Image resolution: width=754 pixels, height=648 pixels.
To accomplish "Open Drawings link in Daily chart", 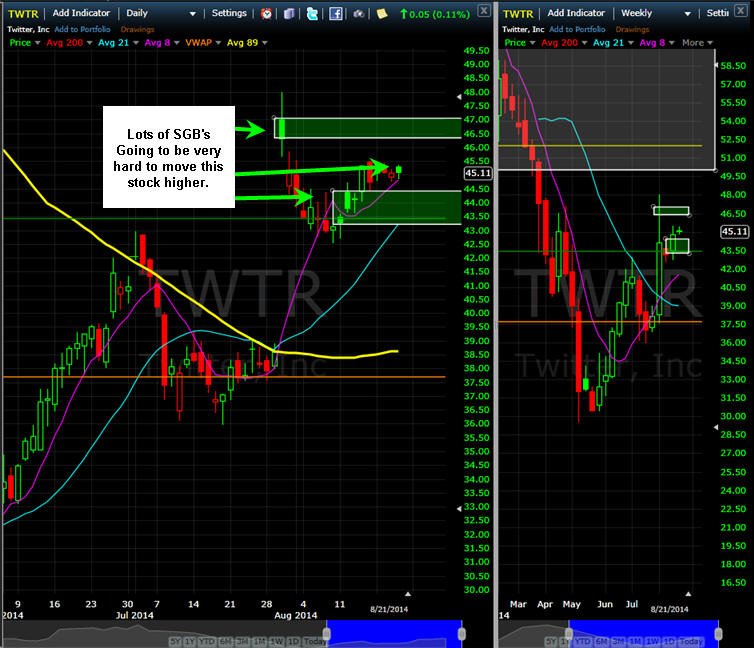I will click(138, 29).
